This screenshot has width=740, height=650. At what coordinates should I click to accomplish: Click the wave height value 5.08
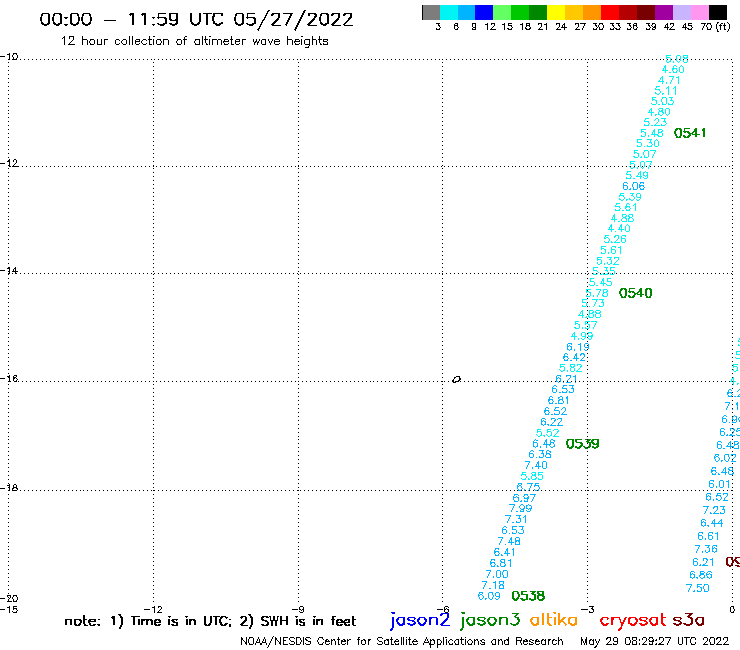(677, 59)
